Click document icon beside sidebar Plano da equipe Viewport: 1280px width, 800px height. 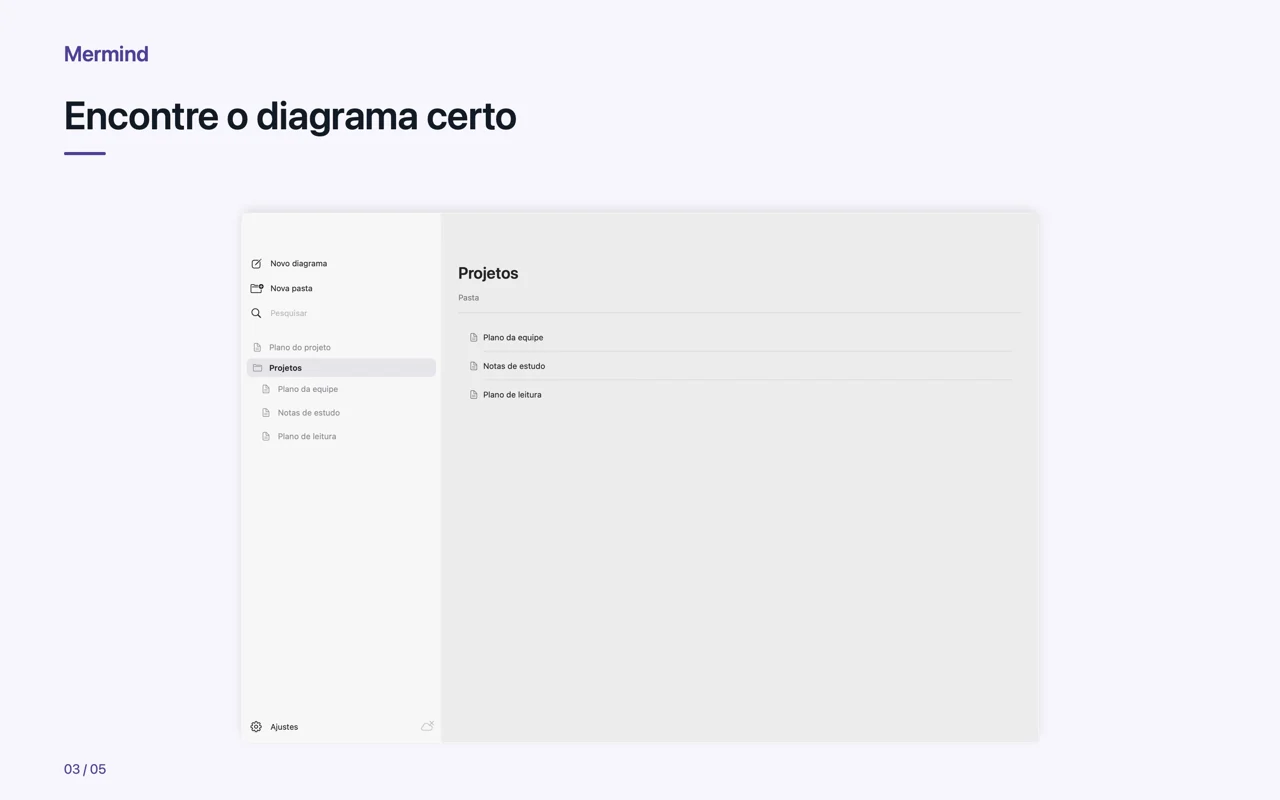click(x=266, y=389)
